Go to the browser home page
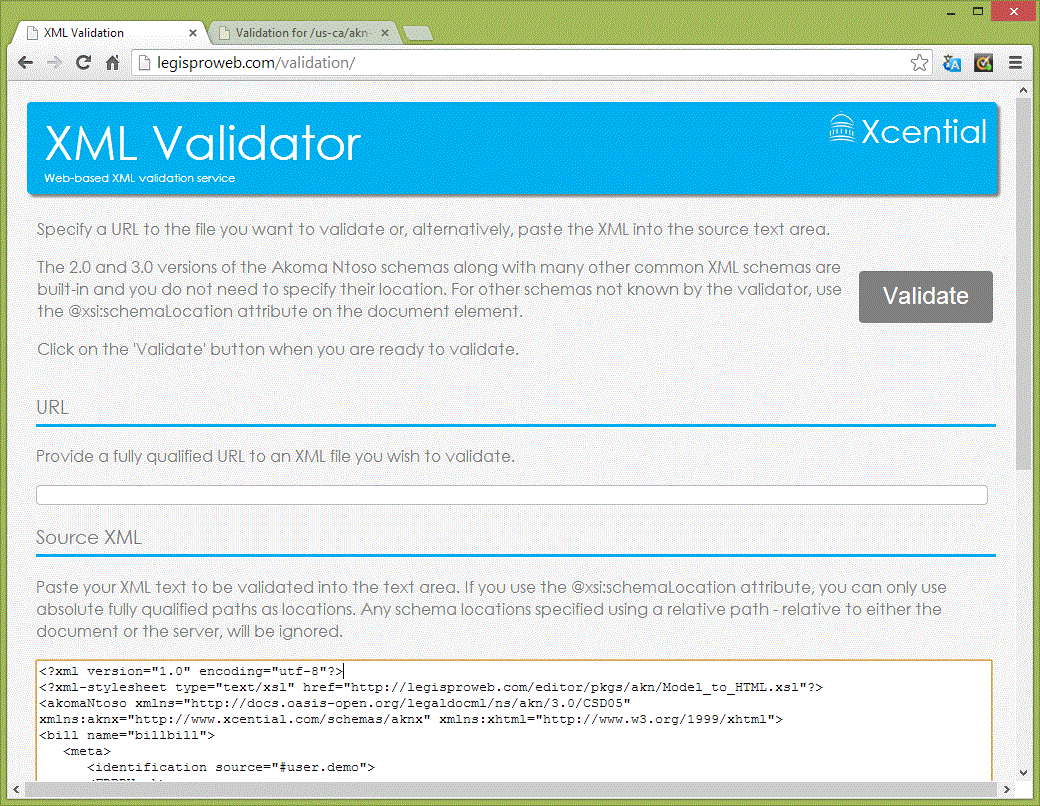The height and width of the screenshot is (806, 1040). click(x=113, y=63)
